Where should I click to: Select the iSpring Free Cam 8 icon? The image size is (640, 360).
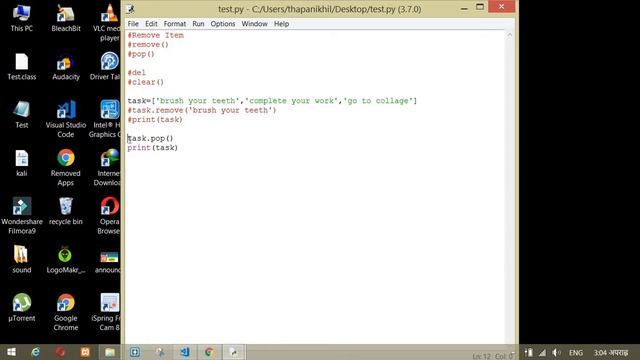106,313
